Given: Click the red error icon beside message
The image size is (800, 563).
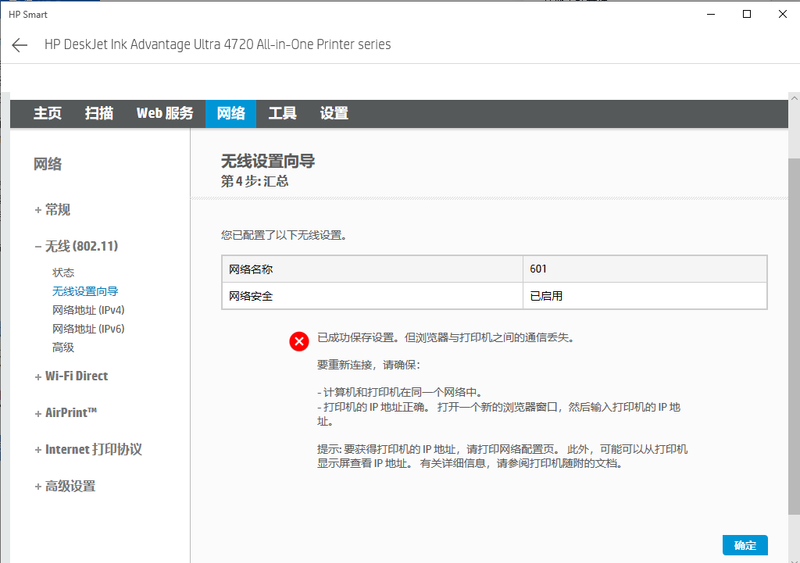Looking at the screenshot, I should pos(299,342).
